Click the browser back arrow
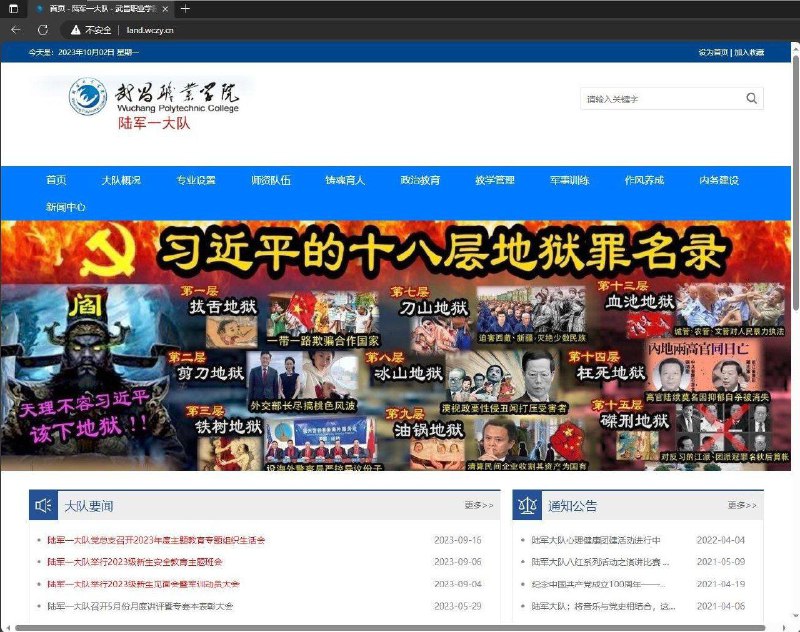800x632 pixels. pos(15,30)
